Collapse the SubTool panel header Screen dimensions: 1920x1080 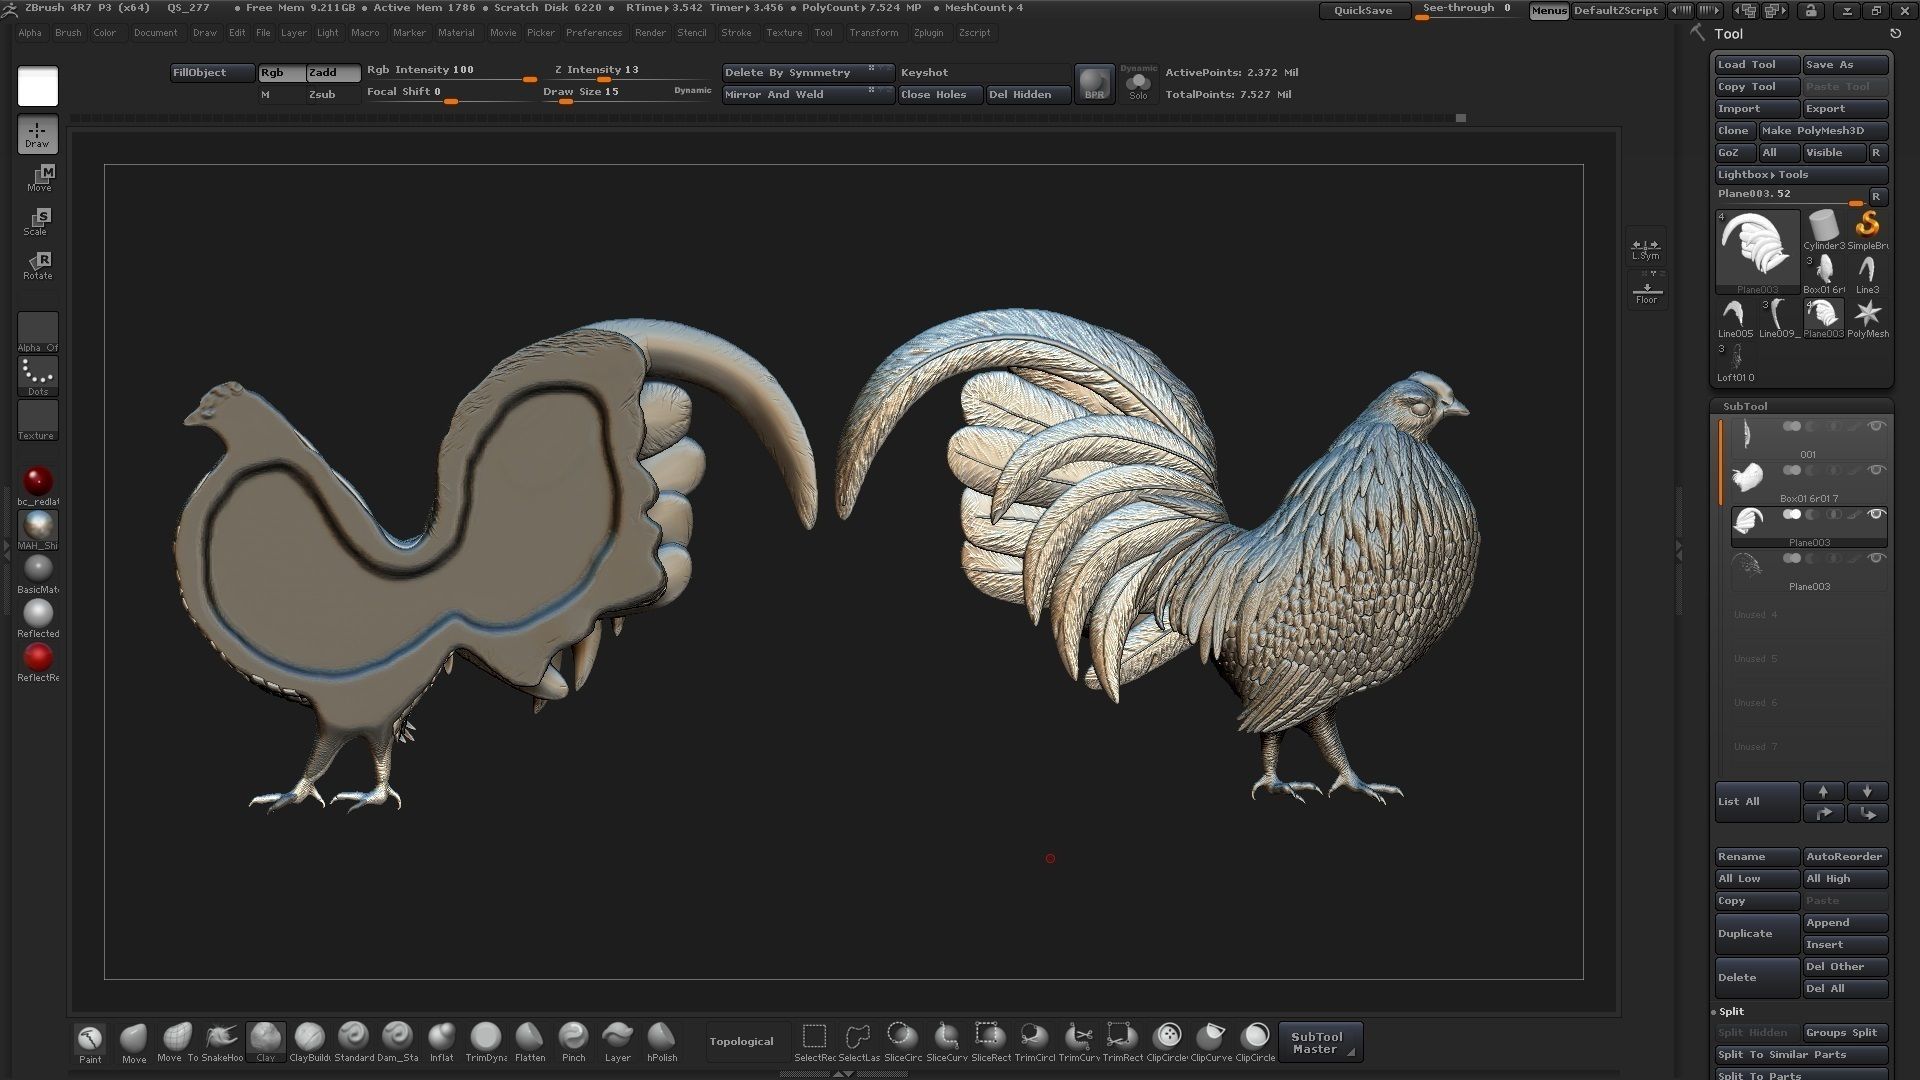1744,407
